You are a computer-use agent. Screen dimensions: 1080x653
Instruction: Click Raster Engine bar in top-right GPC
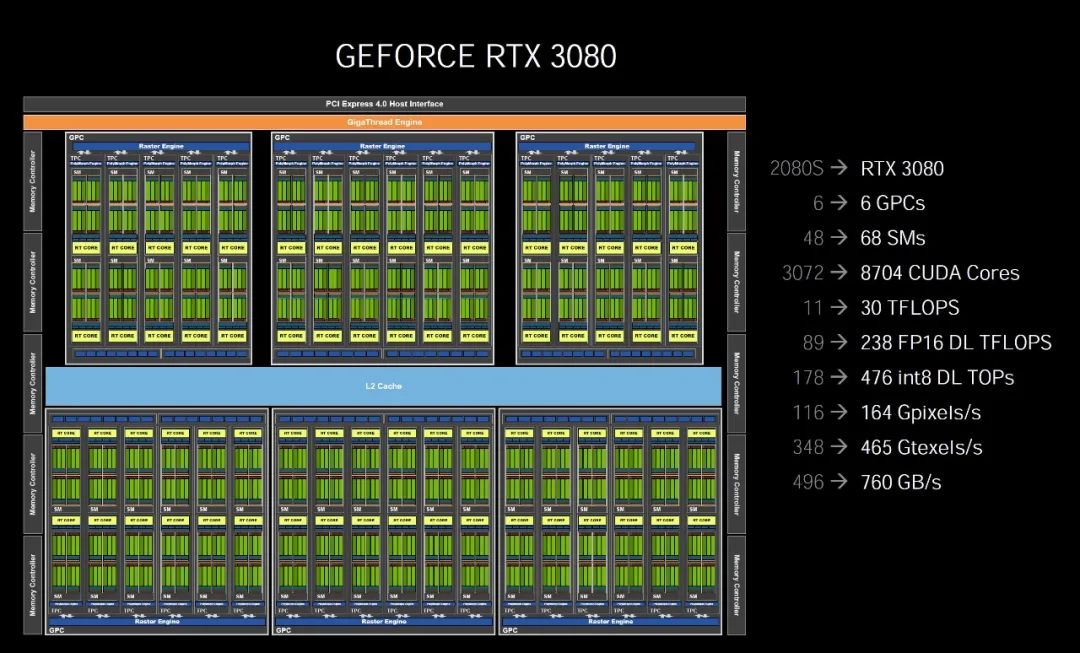608,147
